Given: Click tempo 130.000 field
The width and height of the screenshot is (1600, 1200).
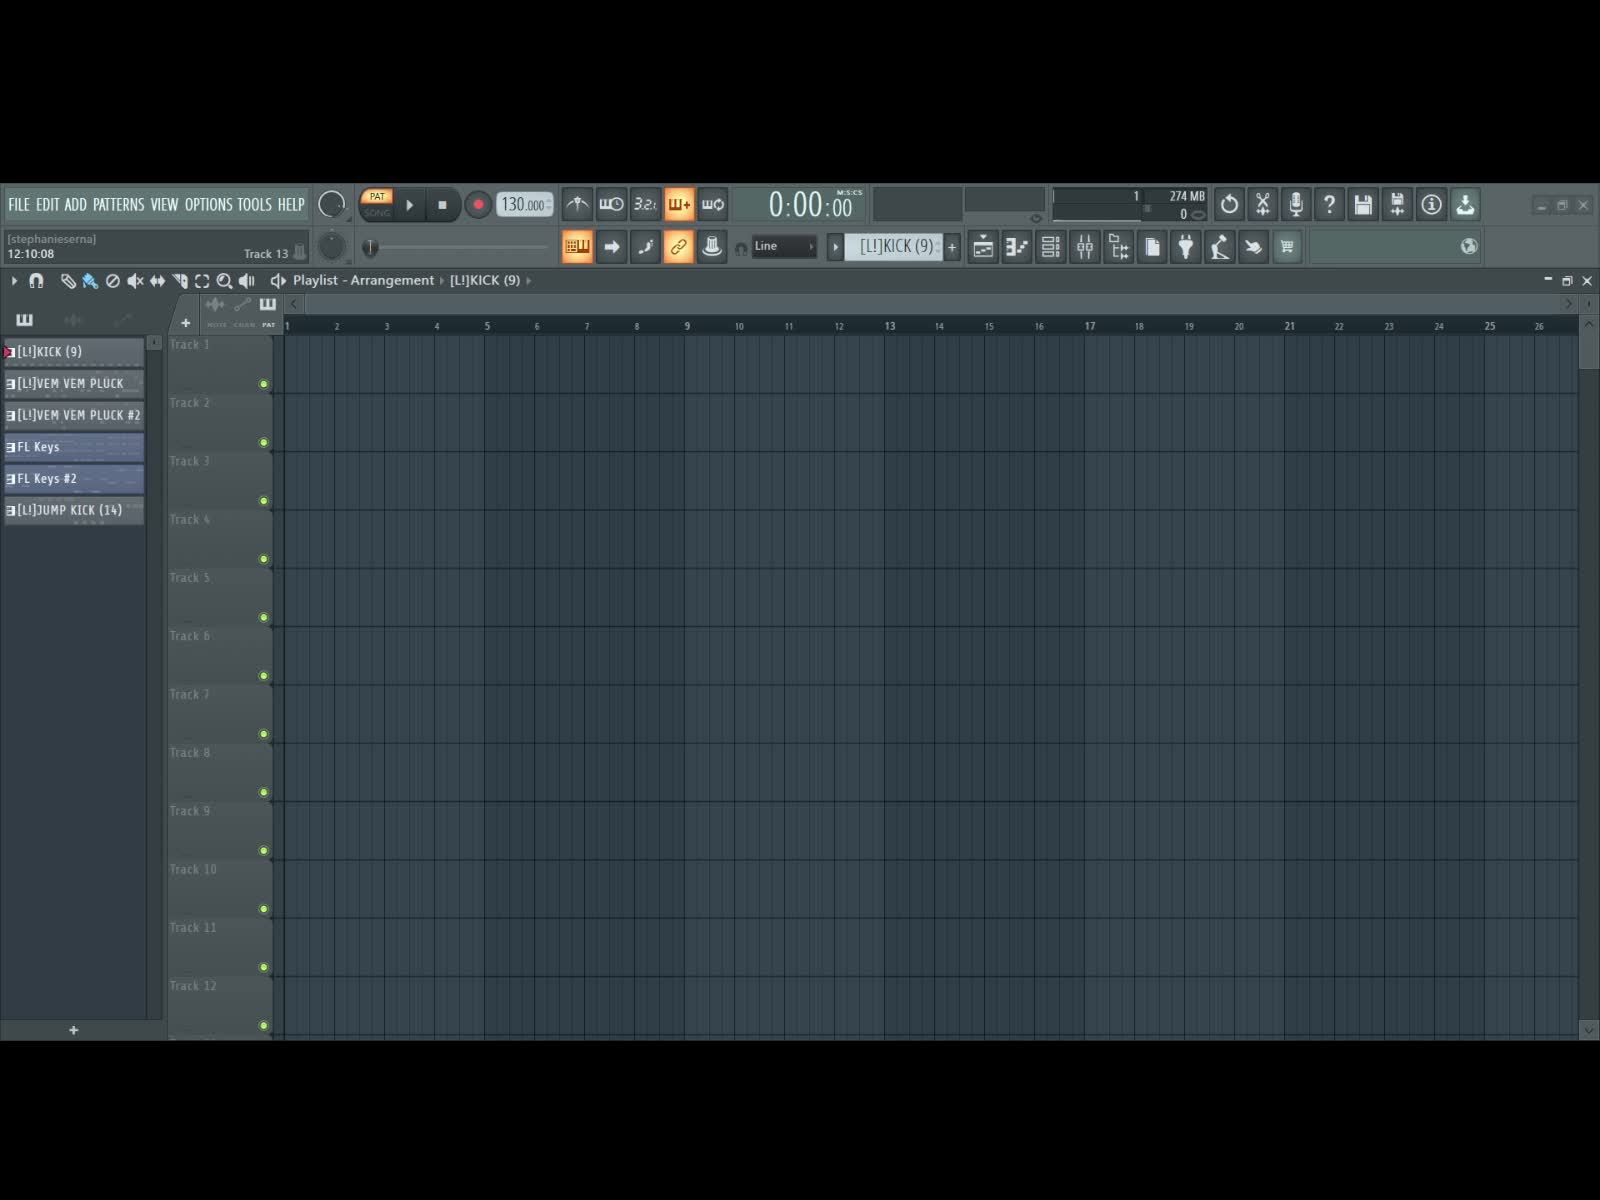Looking at the screenshot, I should (x=525, y=205).
